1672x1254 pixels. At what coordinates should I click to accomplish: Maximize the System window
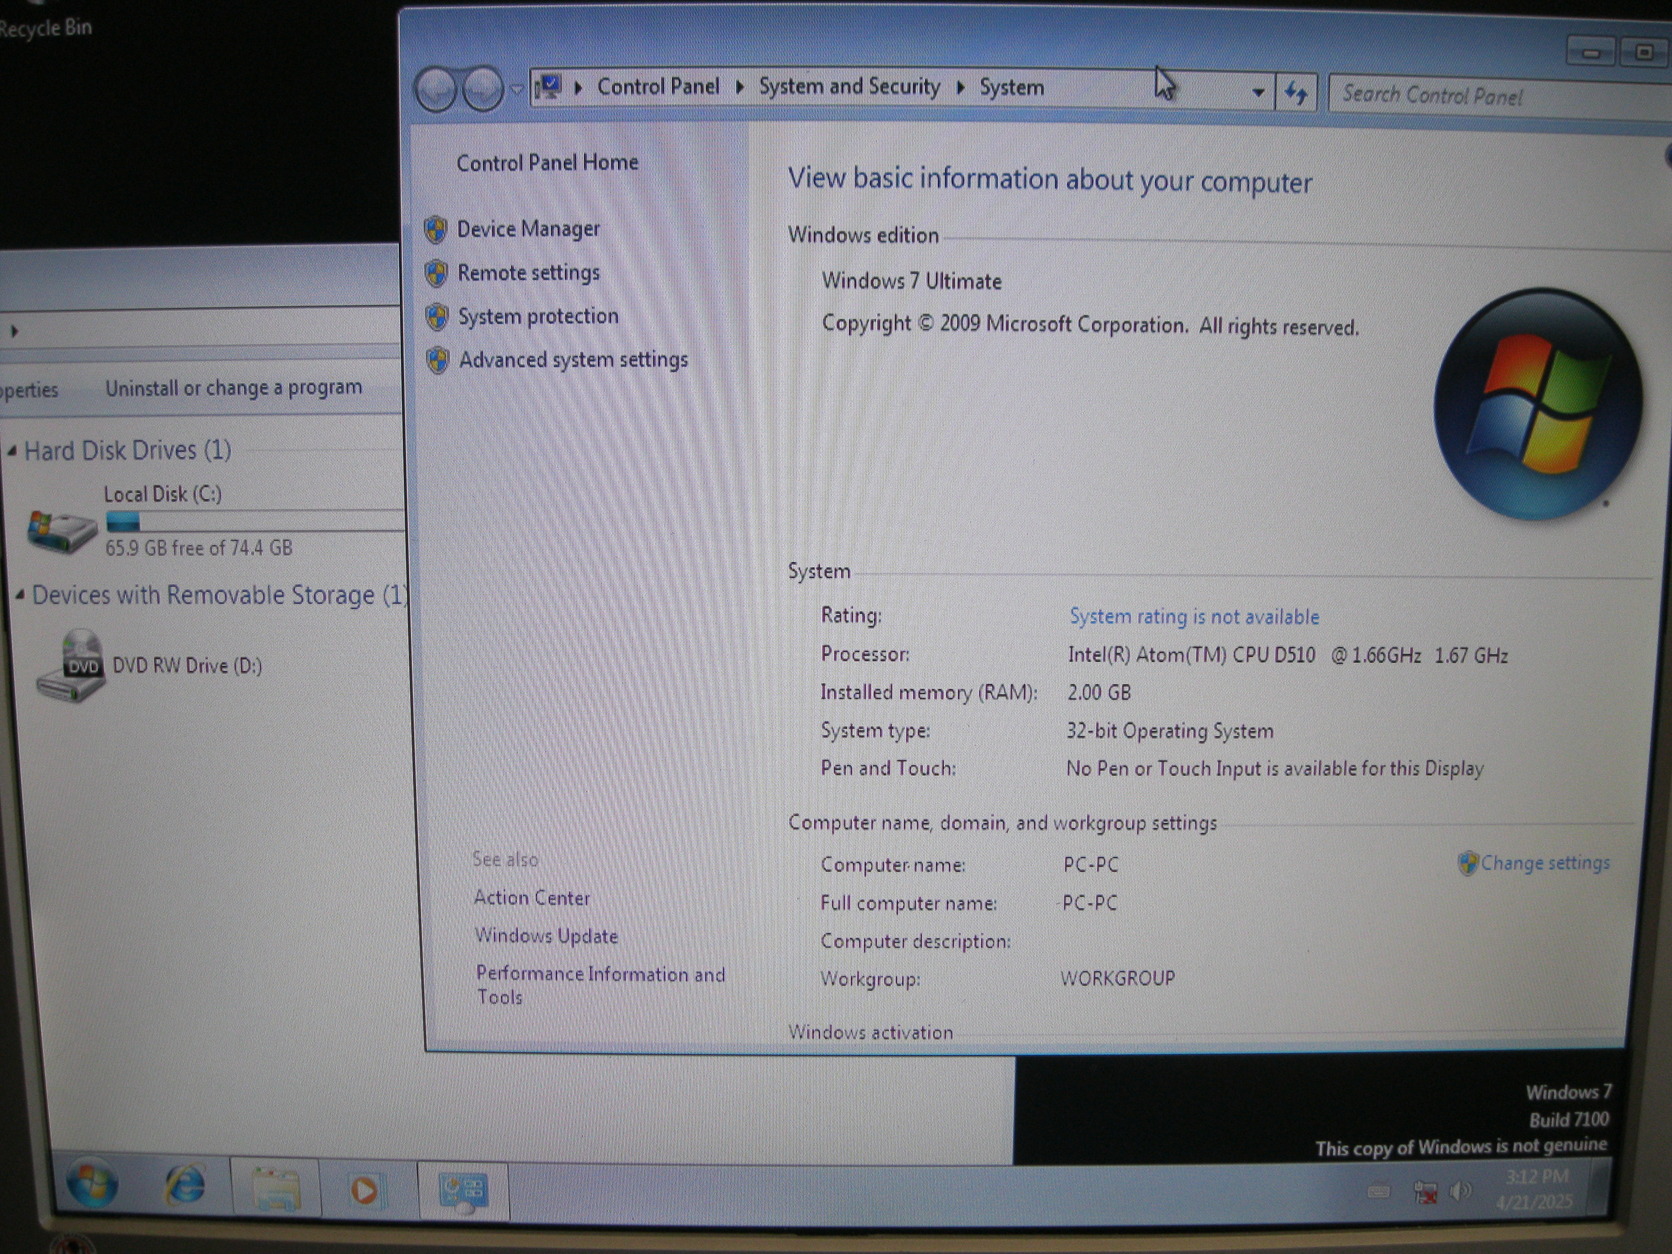(x=1643, y=51)
